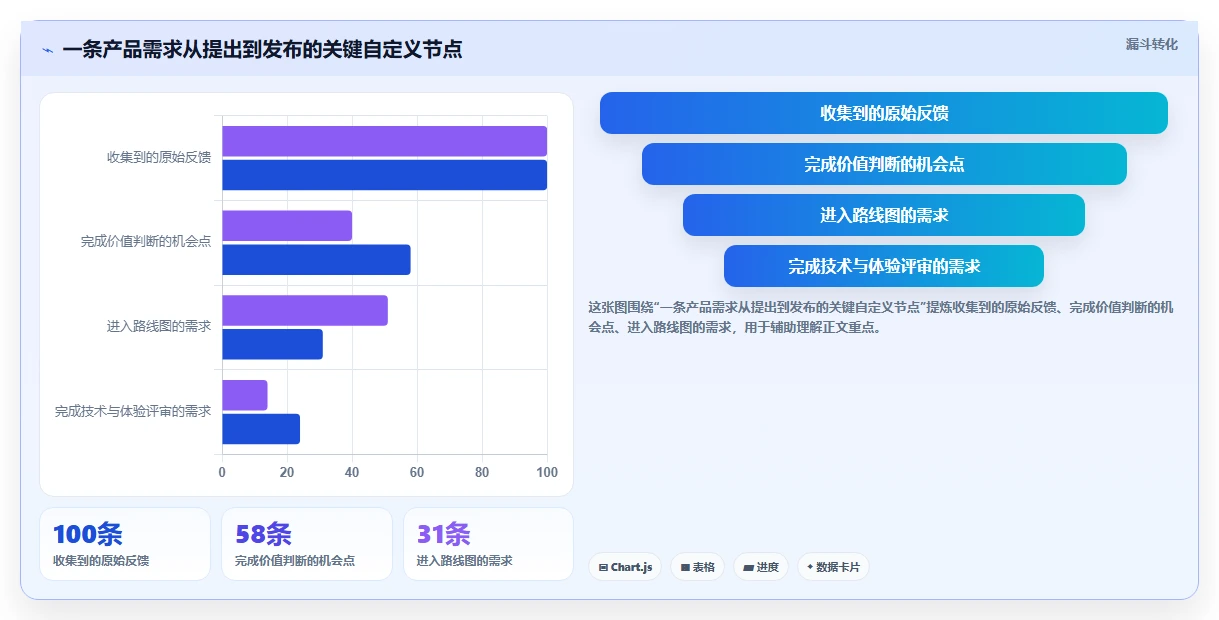The width and height of the screenshot is (1219, 620).
Task: Click the x-axis tick value 40
Action: coord(352,473)
